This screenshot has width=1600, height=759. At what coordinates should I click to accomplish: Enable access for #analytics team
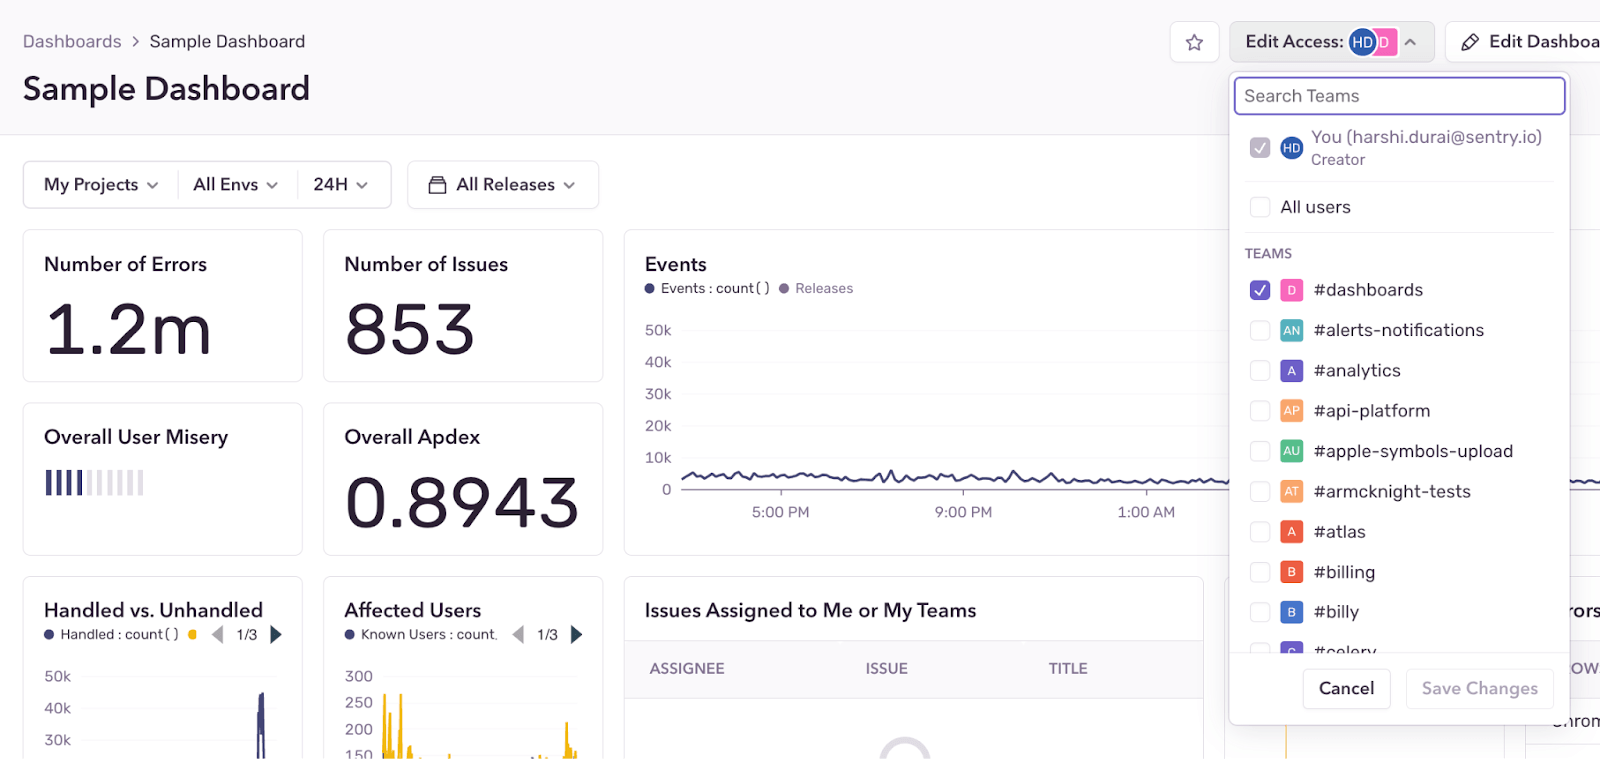point(1260,371)
